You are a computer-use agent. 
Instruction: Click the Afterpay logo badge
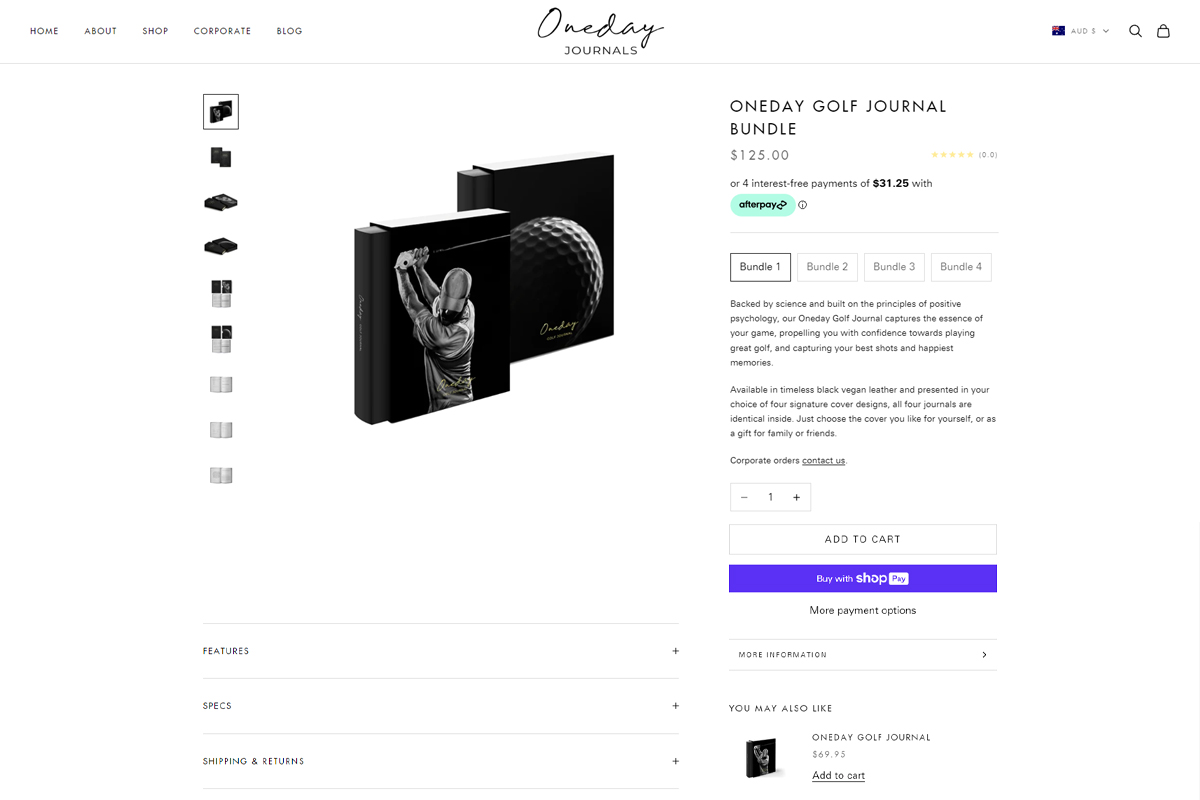pos(762,205)
